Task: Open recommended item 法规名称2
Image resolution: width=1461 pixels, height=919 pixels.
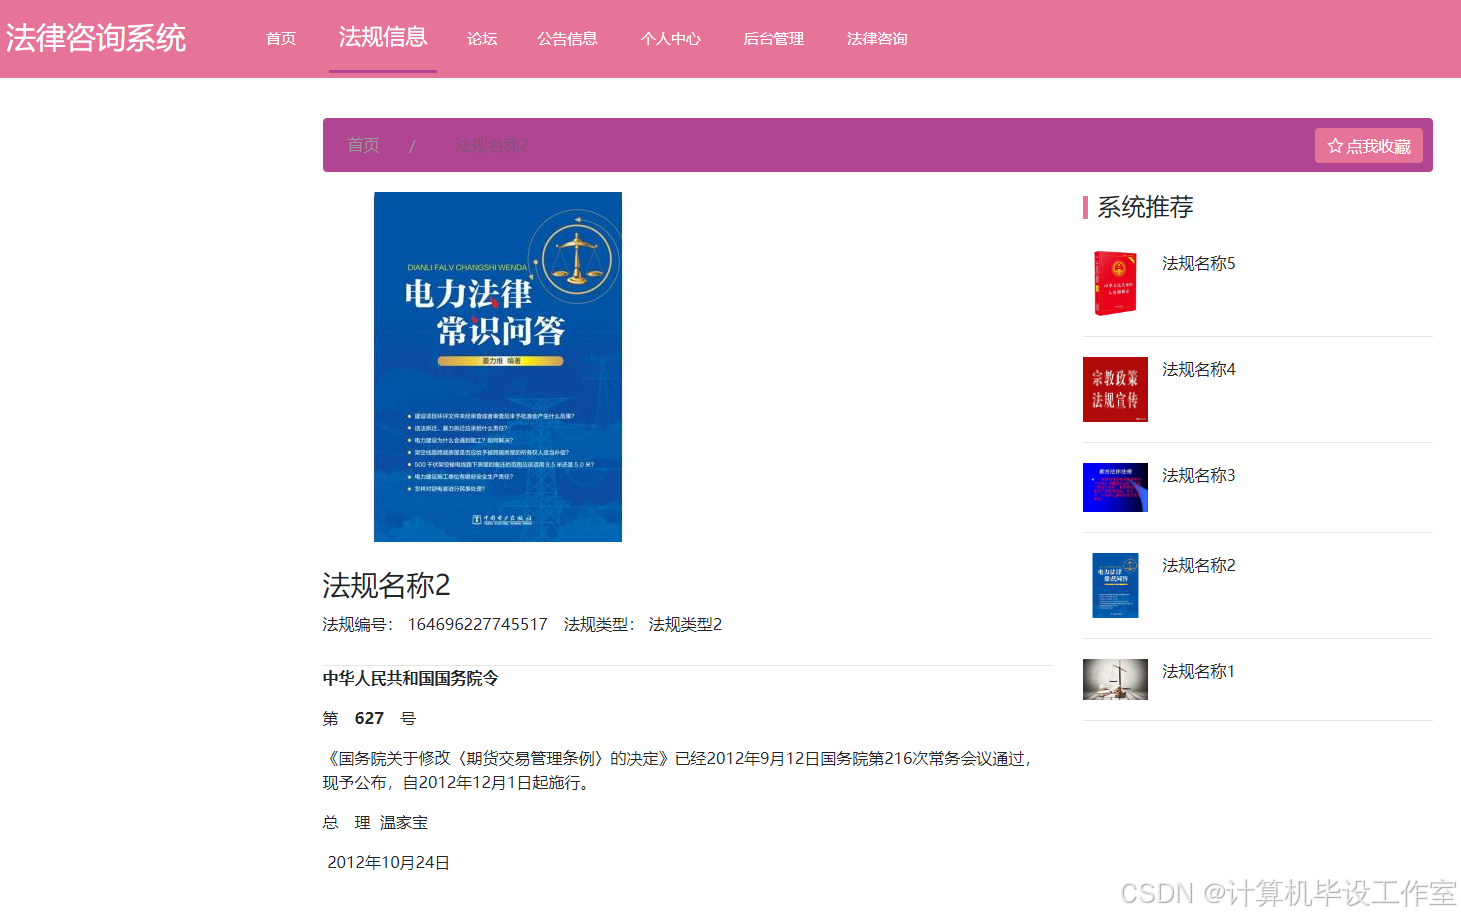Action: (1199, 565)
